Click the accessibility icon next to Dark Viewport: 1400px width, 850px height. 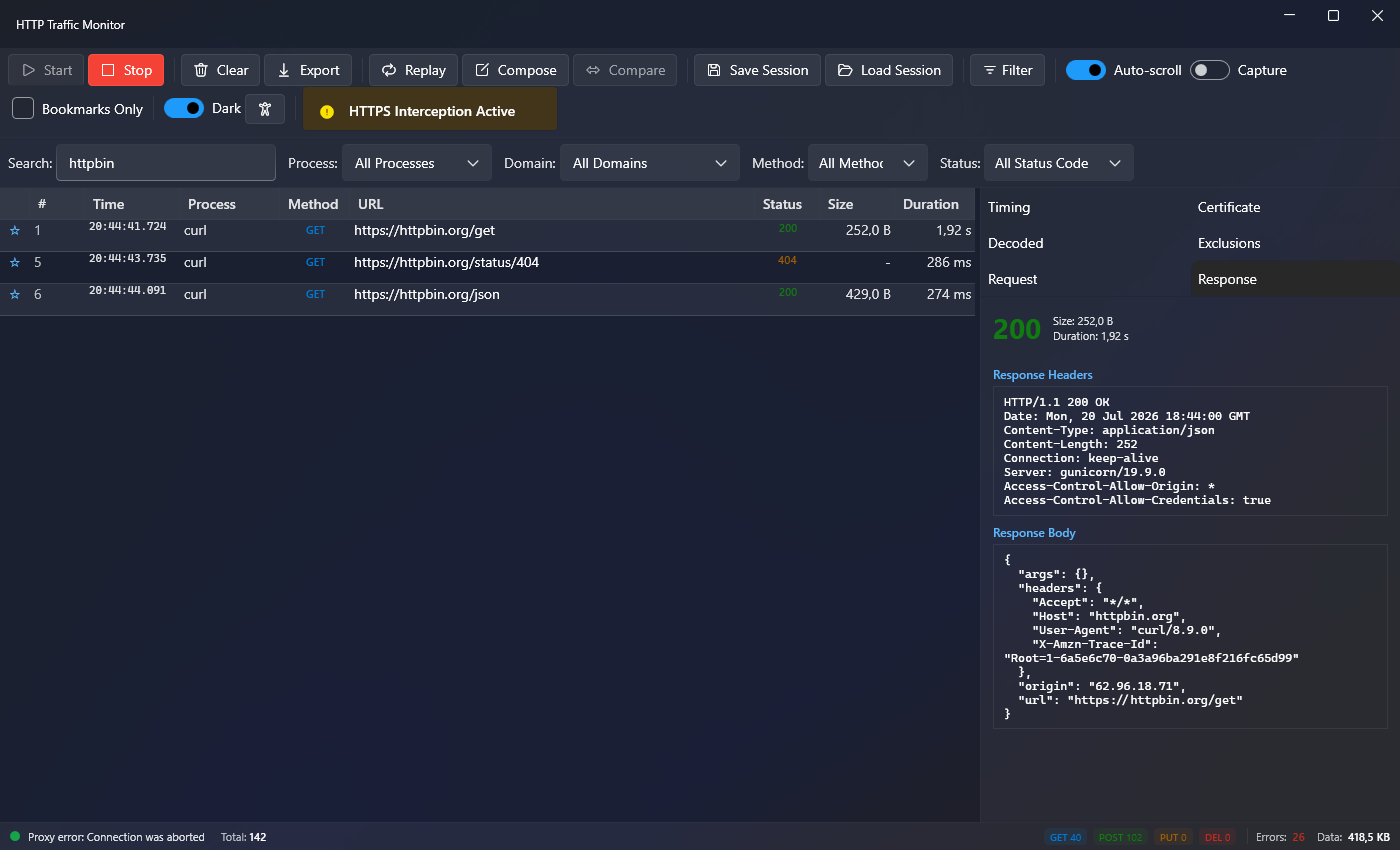[265, 109]
